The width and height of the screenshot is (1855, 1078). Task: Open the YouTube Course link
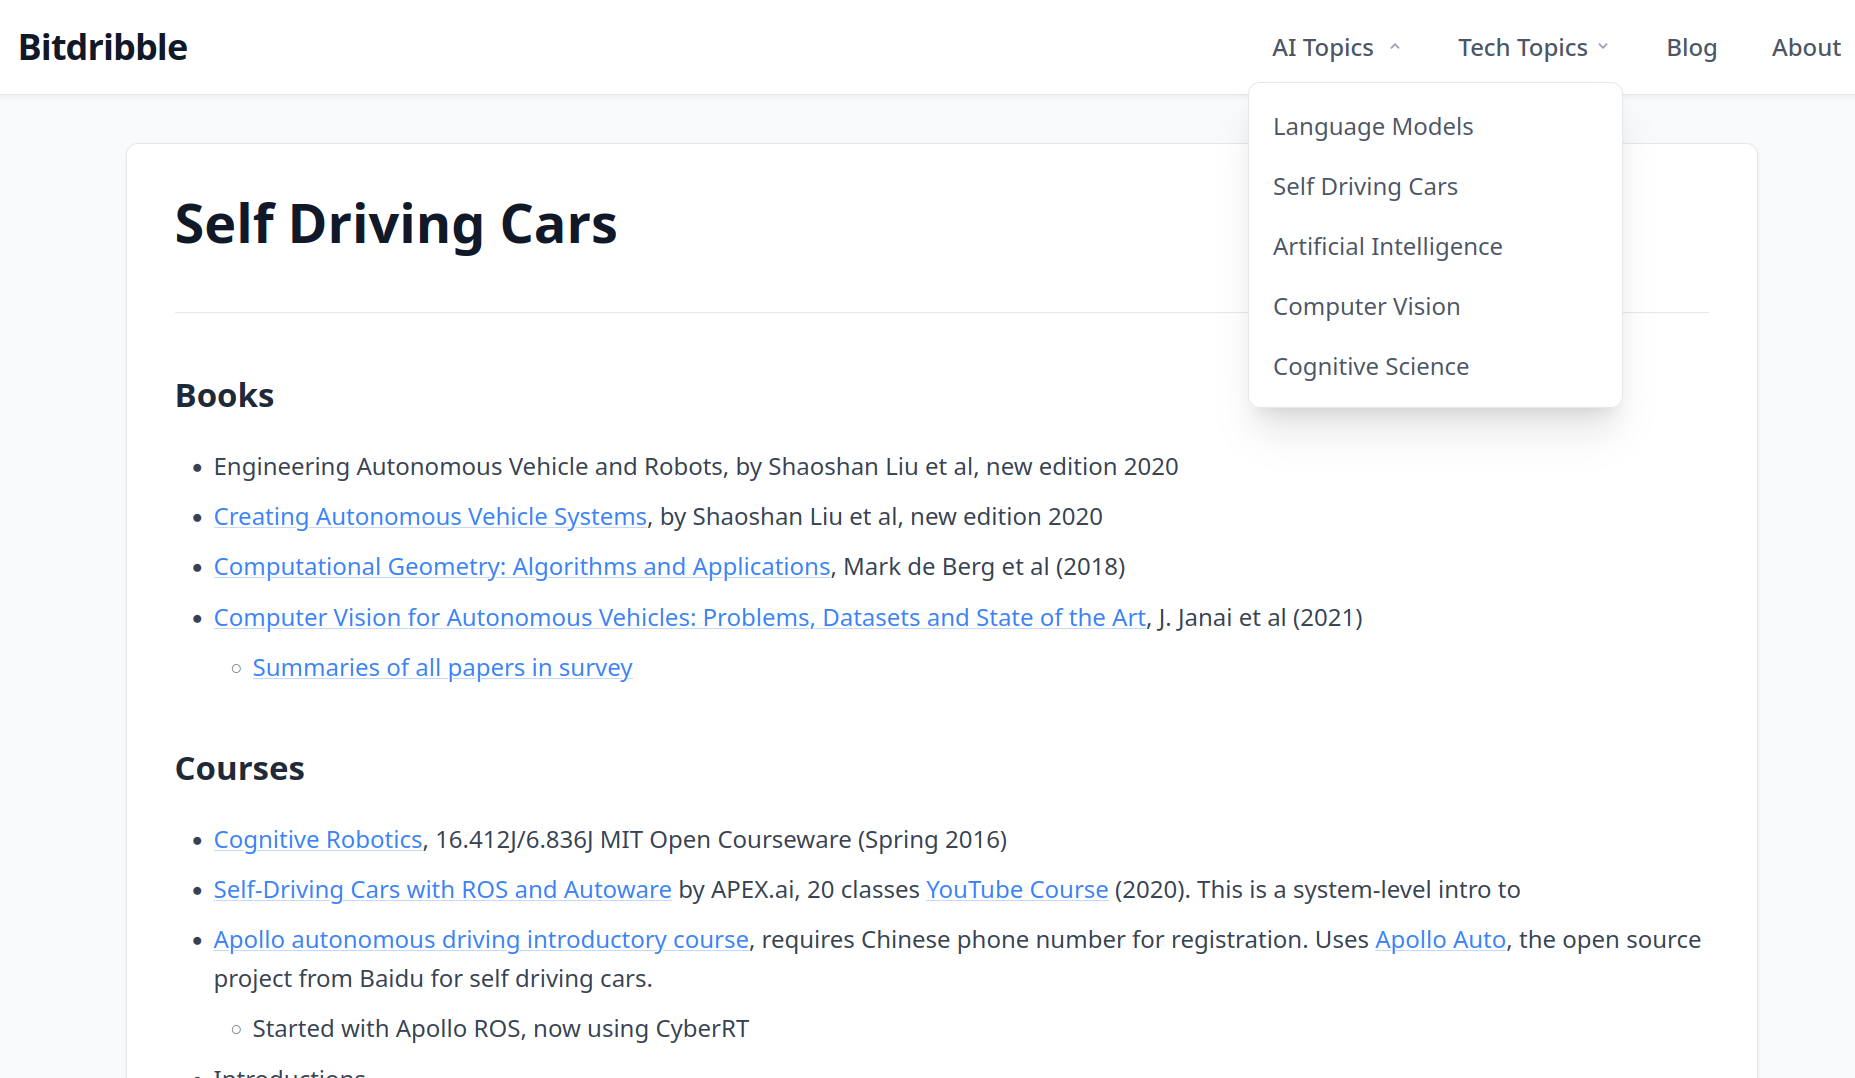1017,890
